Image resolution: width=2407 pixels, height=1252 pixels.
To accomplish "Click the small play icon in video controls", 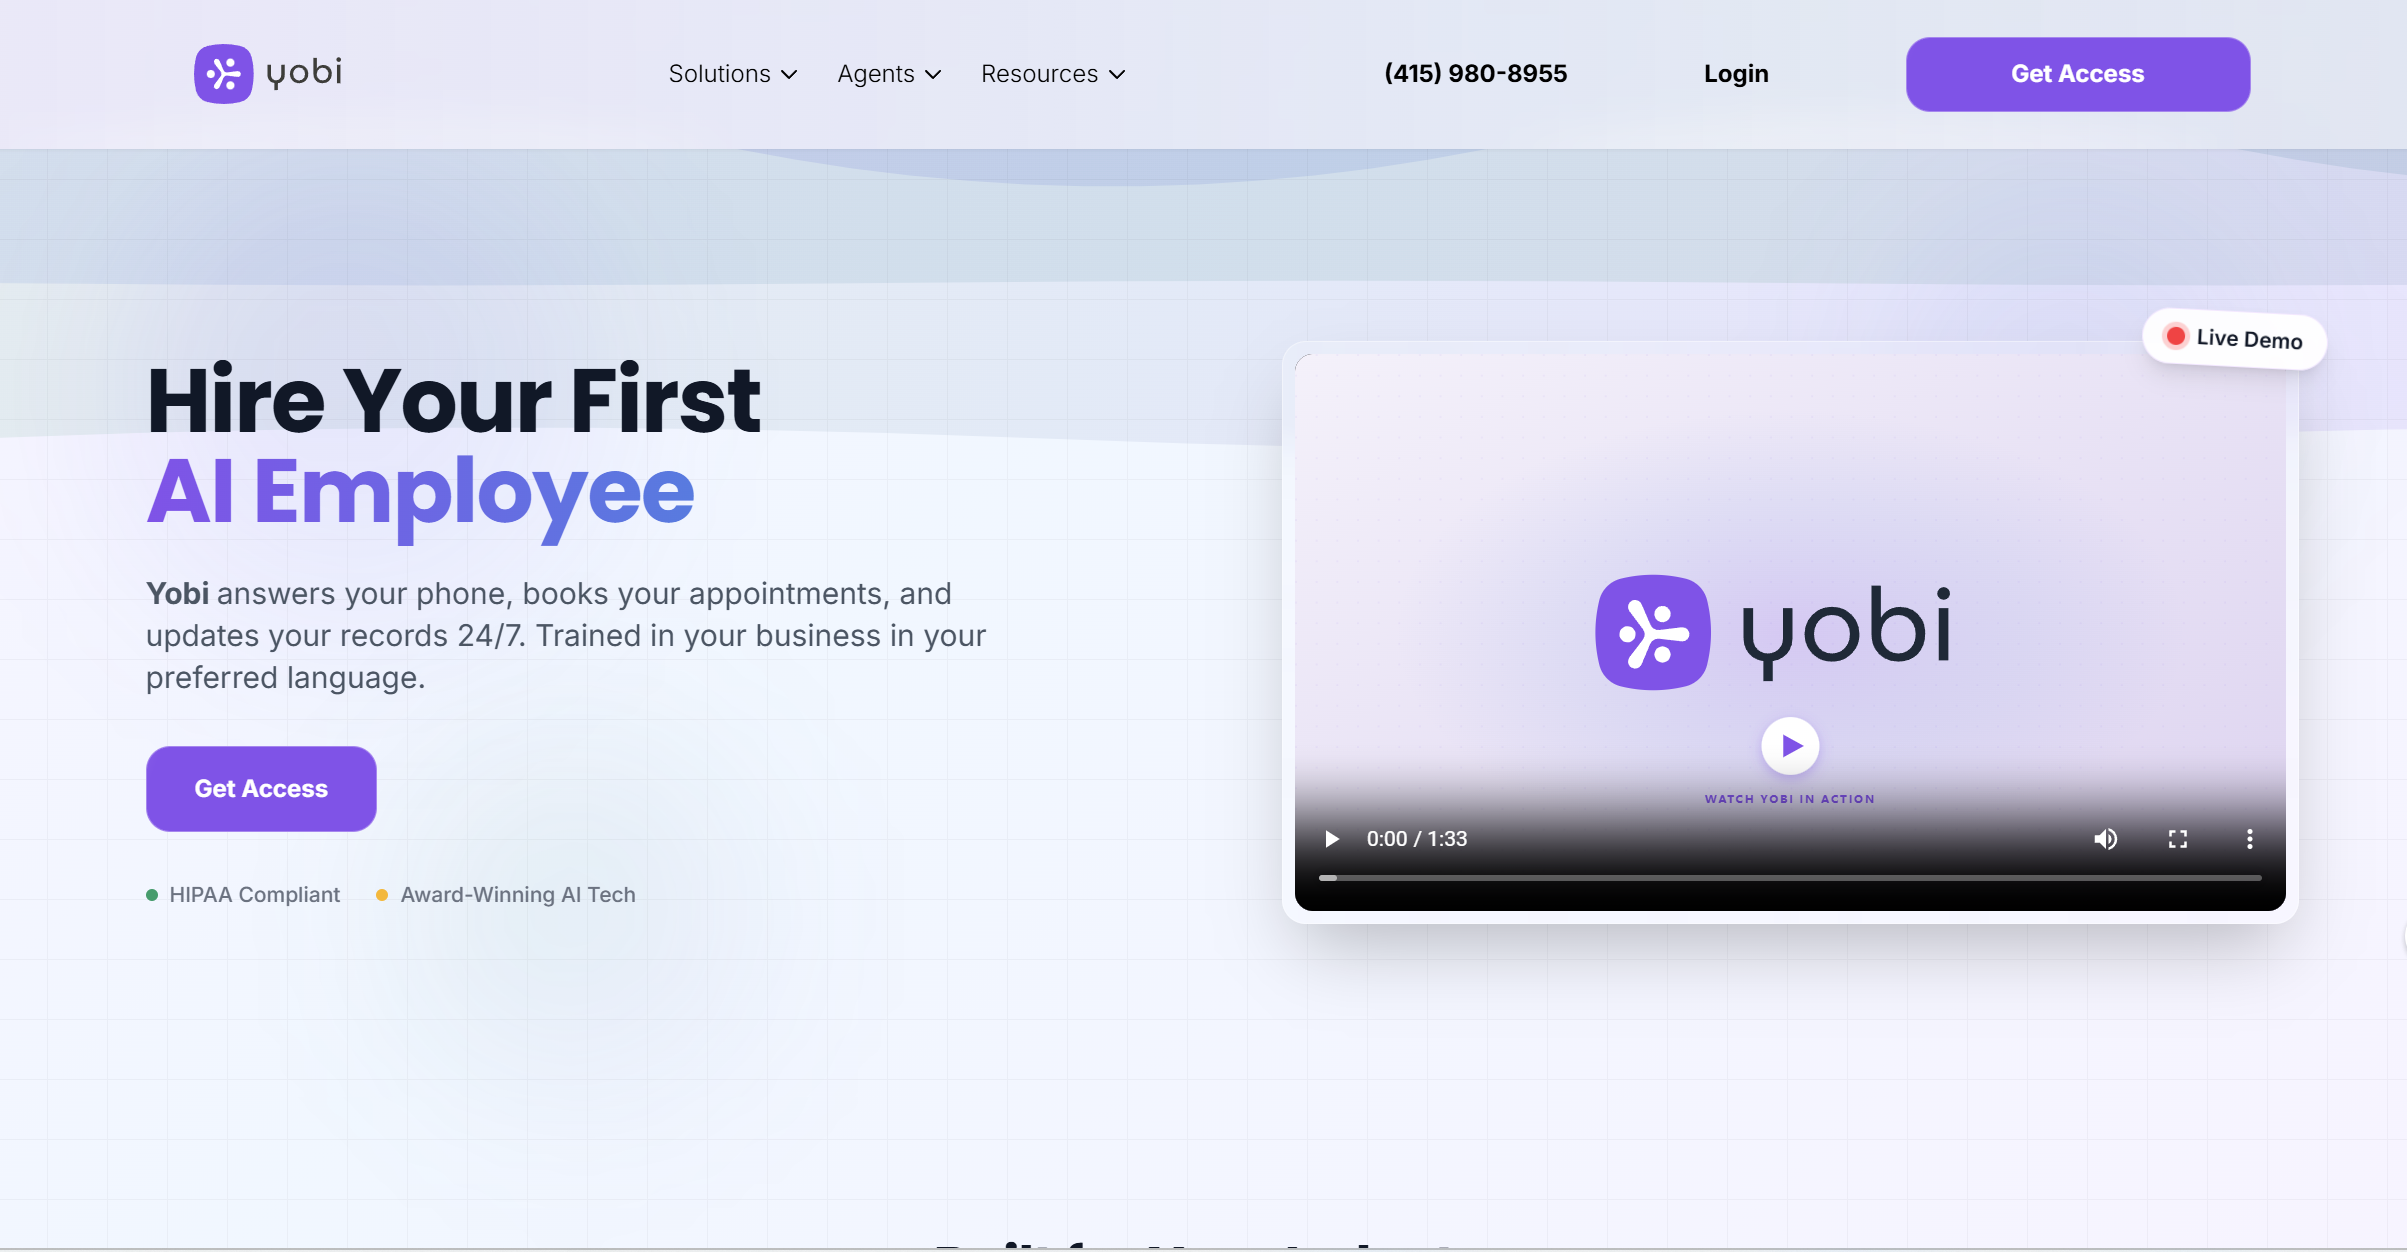I will click(1331, 839).
